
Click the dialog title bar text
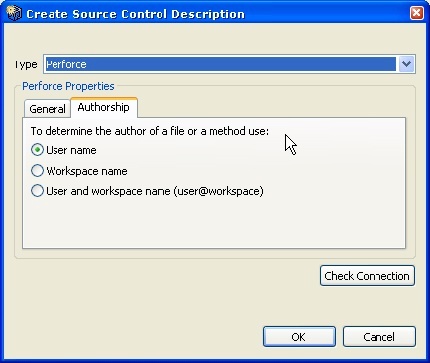point(135,14)
